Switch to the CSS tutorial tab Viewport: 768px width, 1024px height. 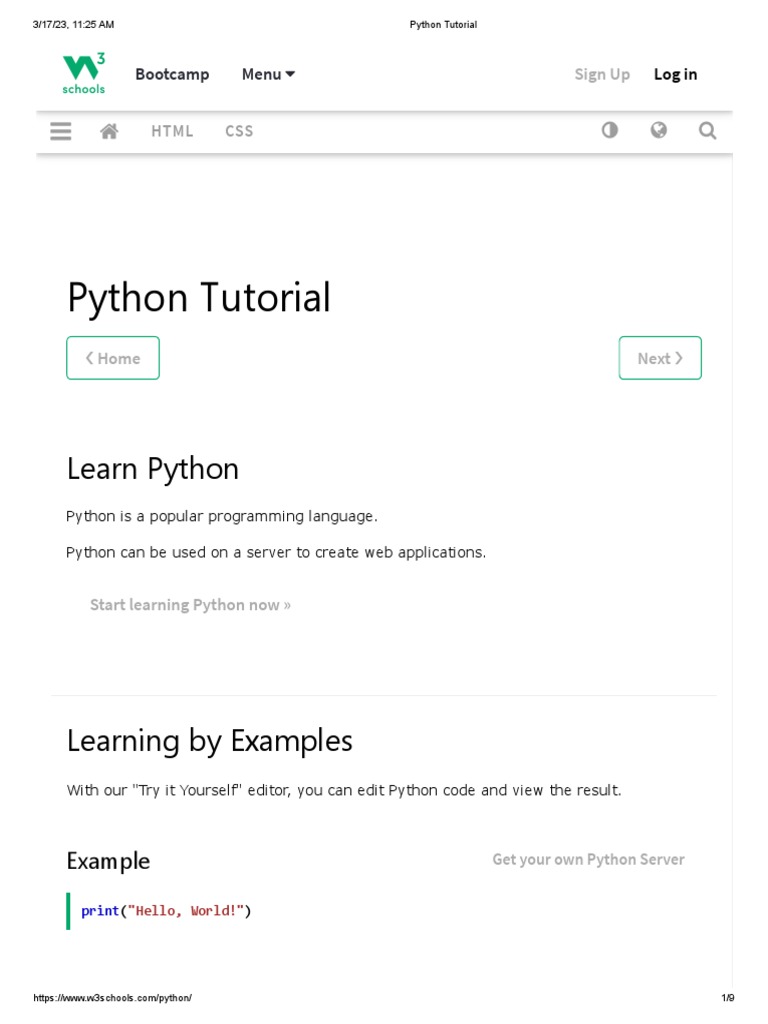[239, 131]
